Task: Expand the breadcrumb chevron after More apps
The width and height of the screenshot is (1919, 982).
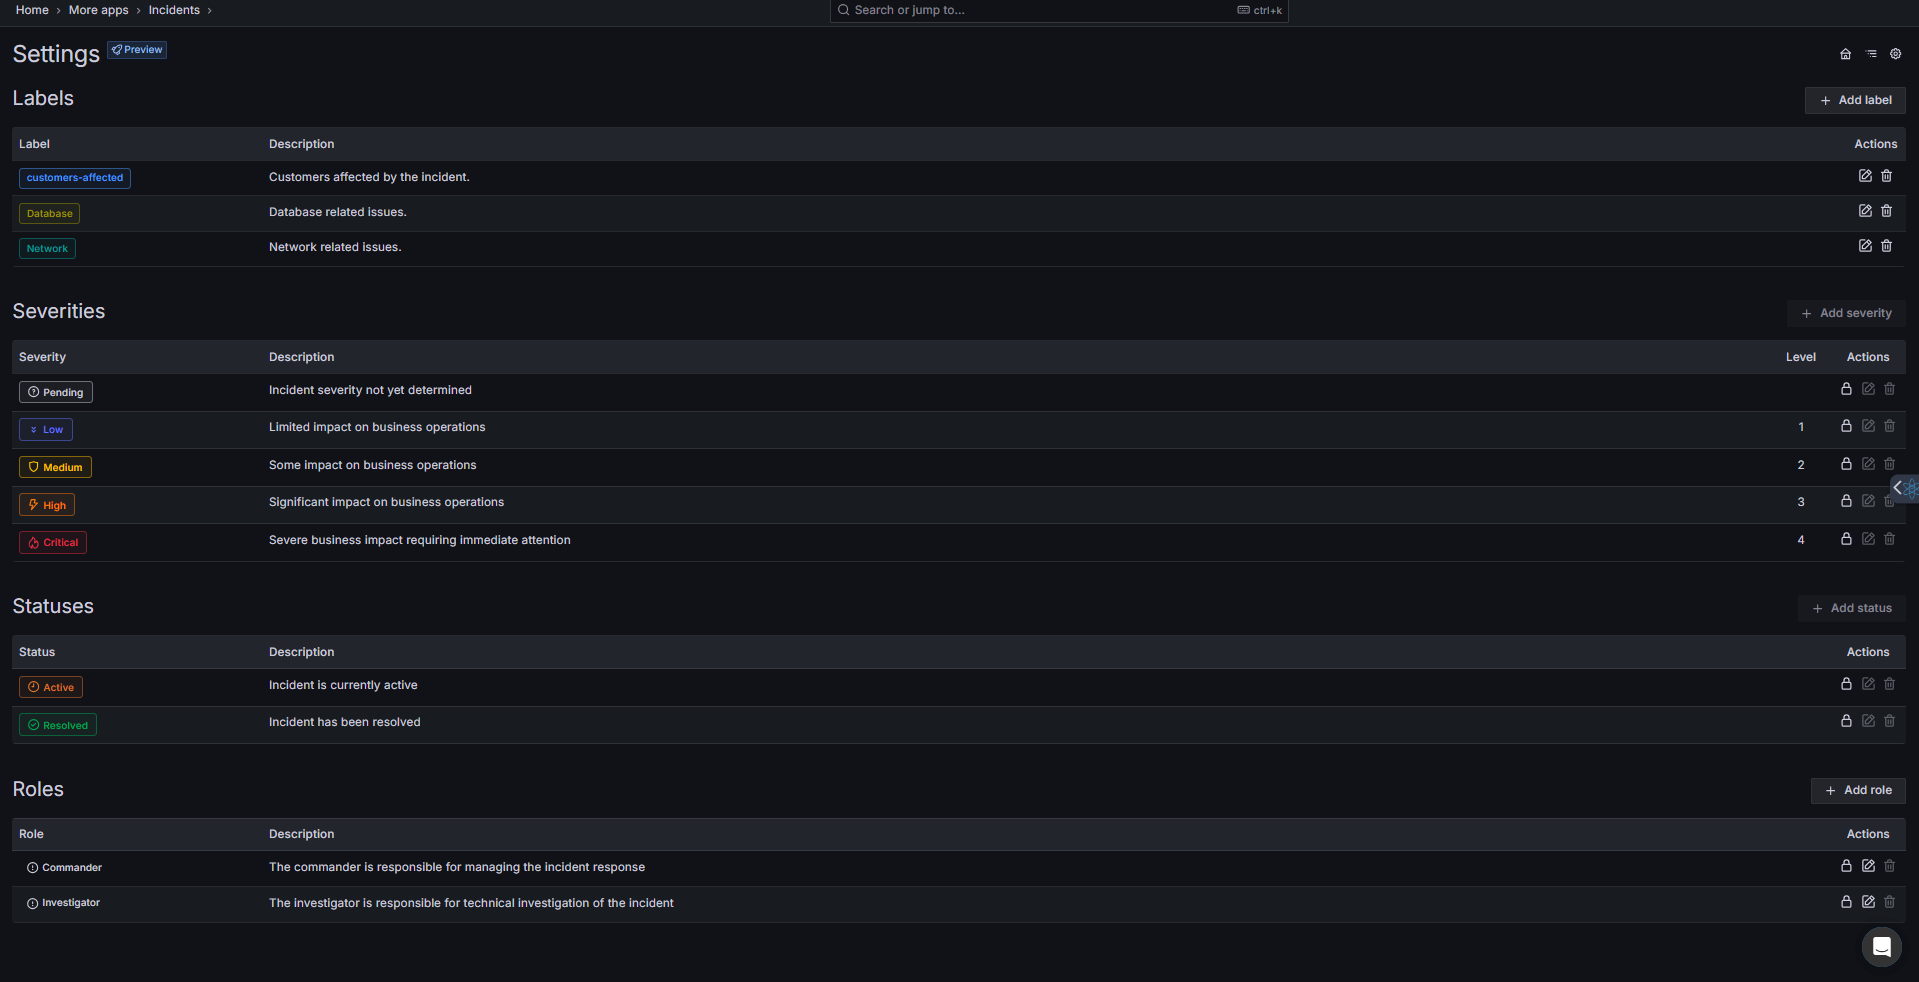Action: pos(138,10)
